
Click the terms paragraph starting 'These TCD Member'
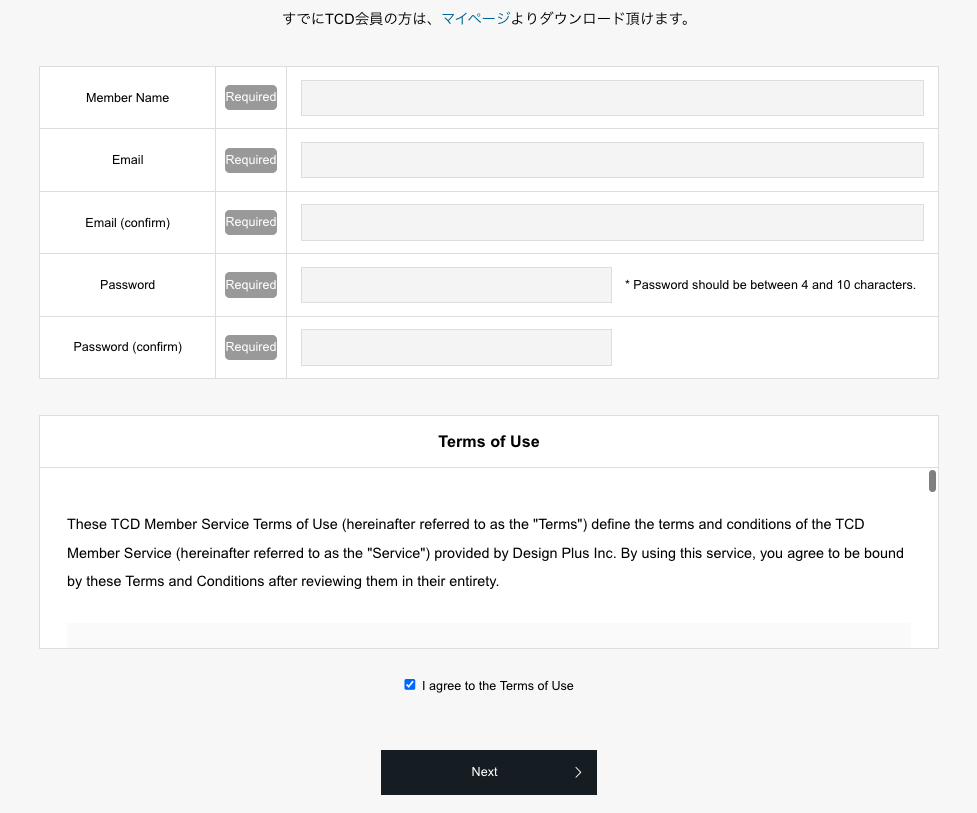(485, 553)
